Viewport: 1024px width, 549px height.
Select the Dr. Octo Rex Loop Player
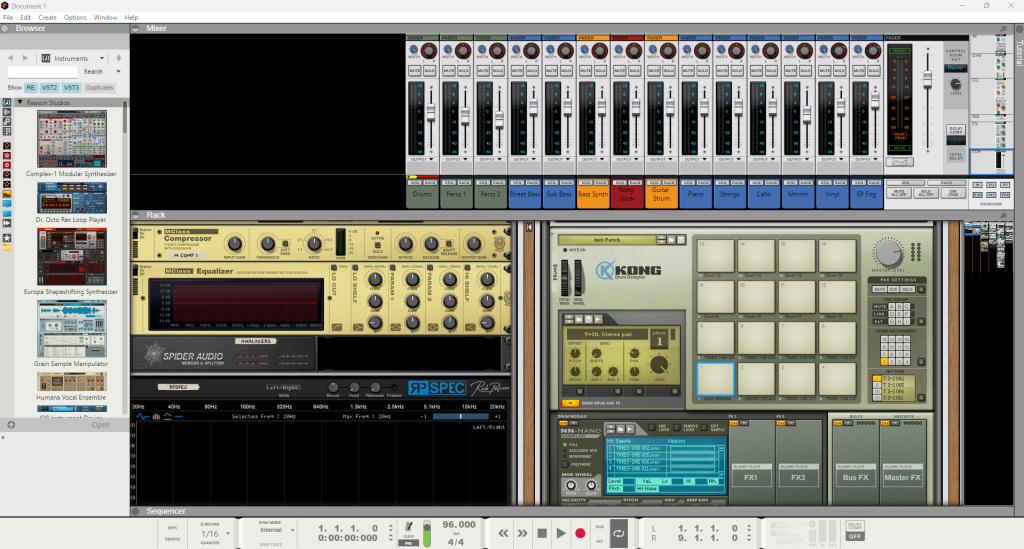point(71,198)
